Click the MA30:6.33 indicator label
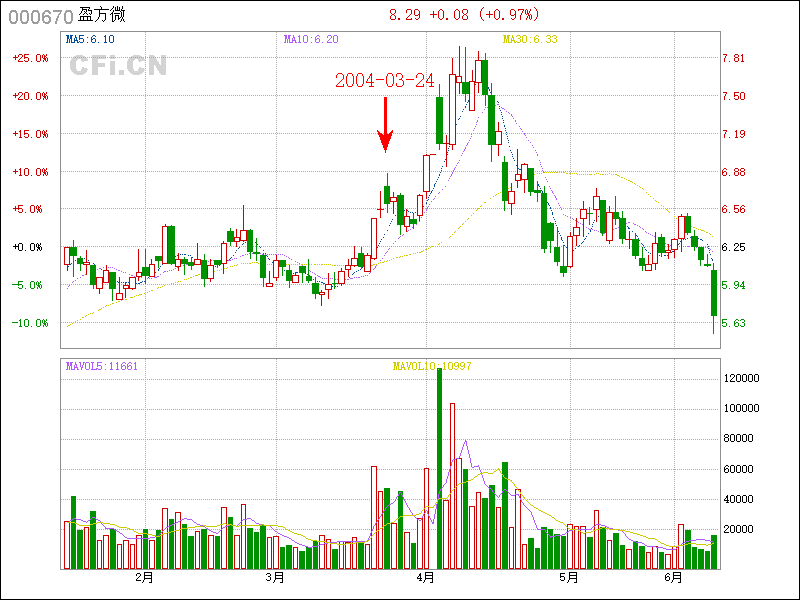Viewport: 800px width, 600px height. coord(529,39)
